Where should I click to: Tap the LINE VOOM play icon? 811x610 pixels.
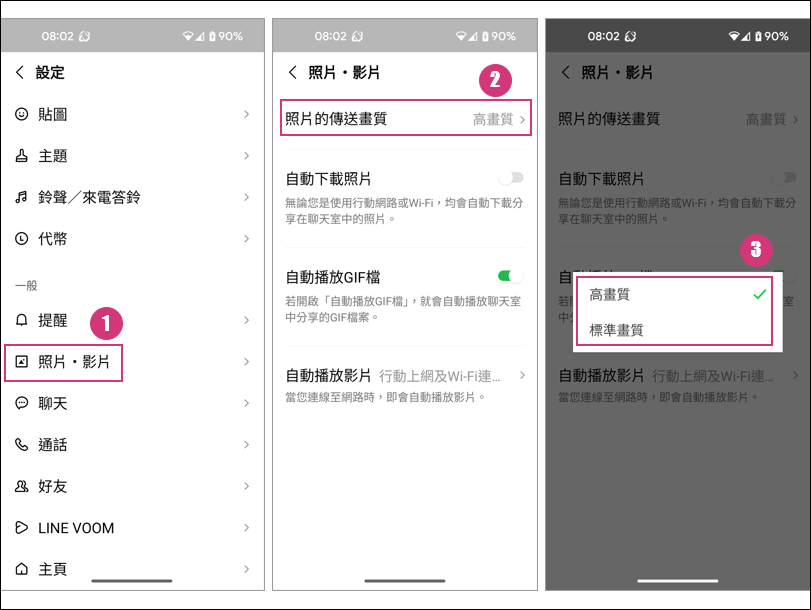click(21, 527)
